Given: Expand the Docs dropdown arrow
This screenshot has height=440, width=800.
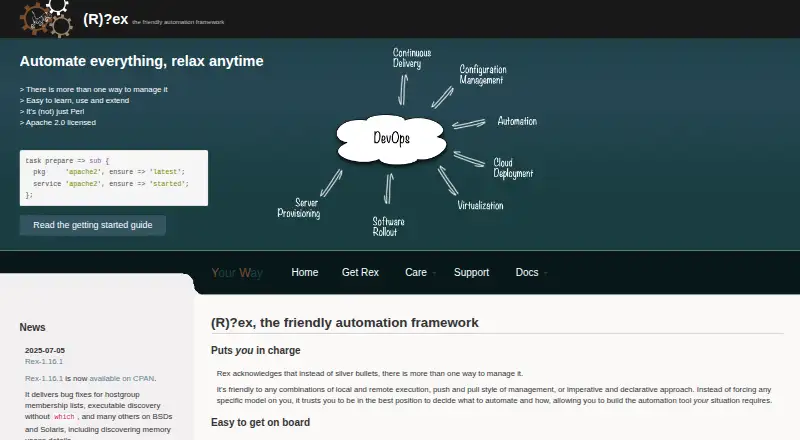Looking at the screenshot, I should [545, 274].
